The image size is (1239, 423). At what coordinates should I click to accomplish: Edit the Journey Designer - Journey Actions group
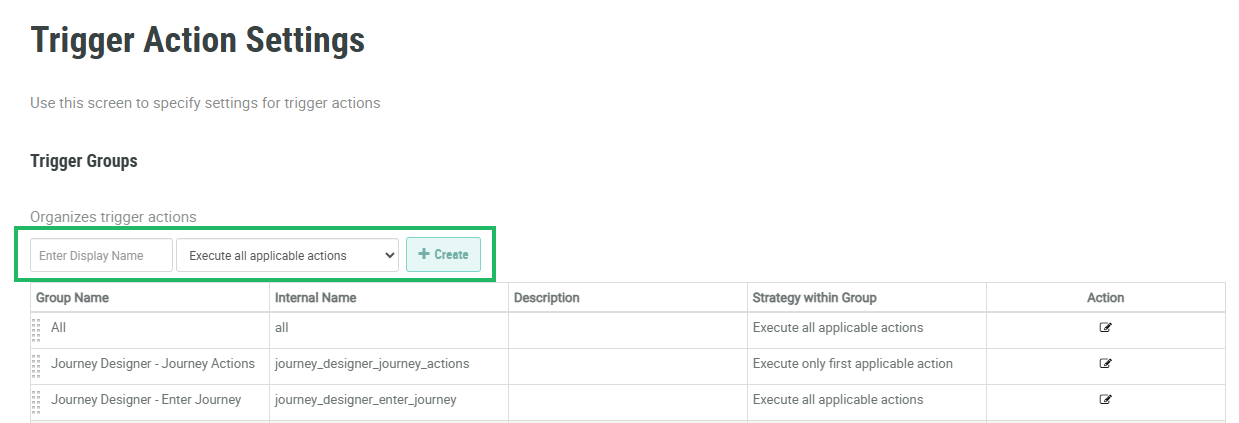coord(1105,364)
